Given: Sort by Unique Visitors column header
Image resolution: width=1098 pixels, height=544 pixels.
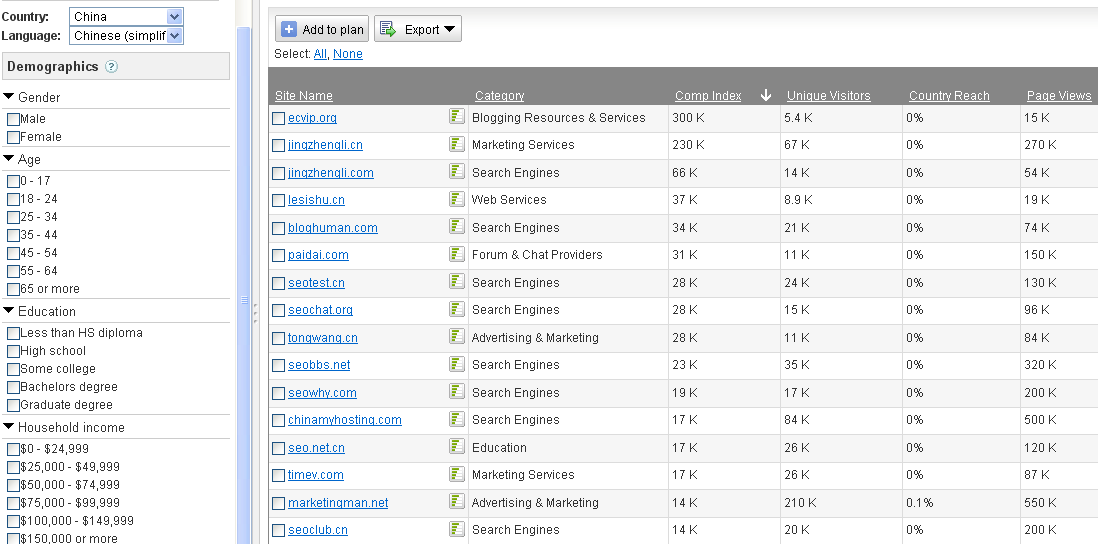Looking at the screenshot, I should pos(828,96).
